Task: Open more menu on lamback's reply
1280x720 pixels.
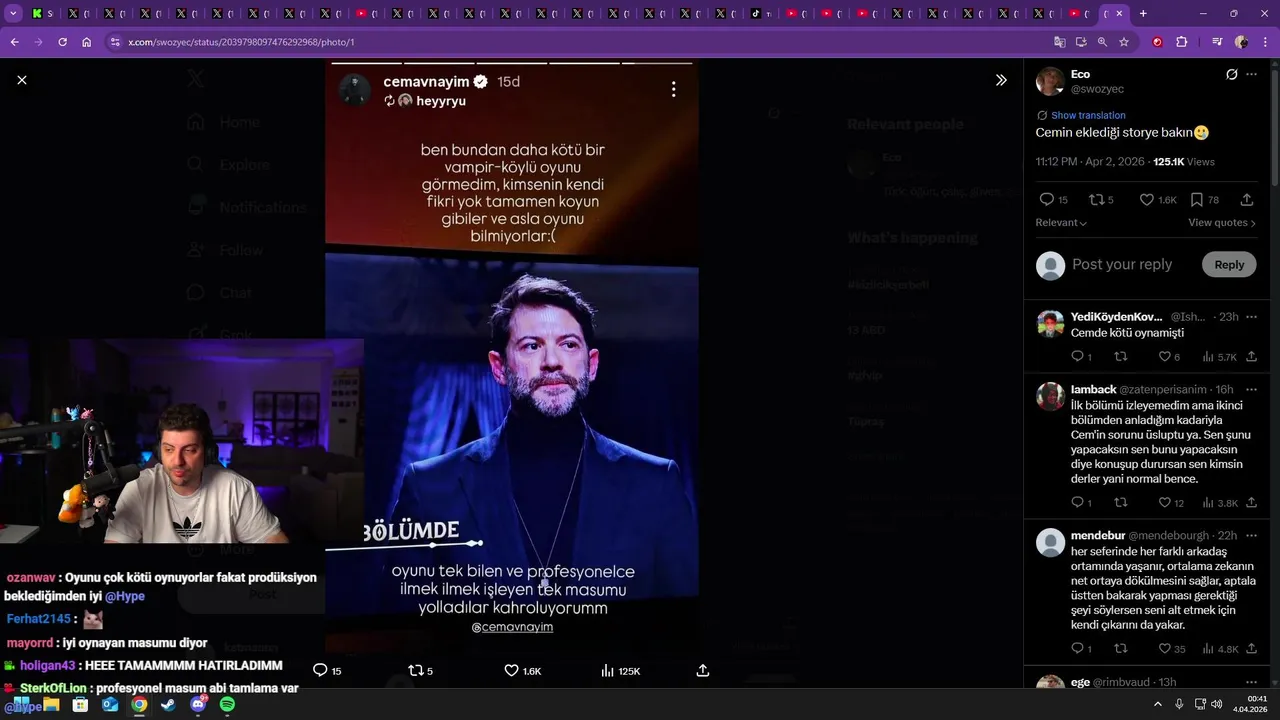Action: click(1251, 389)
